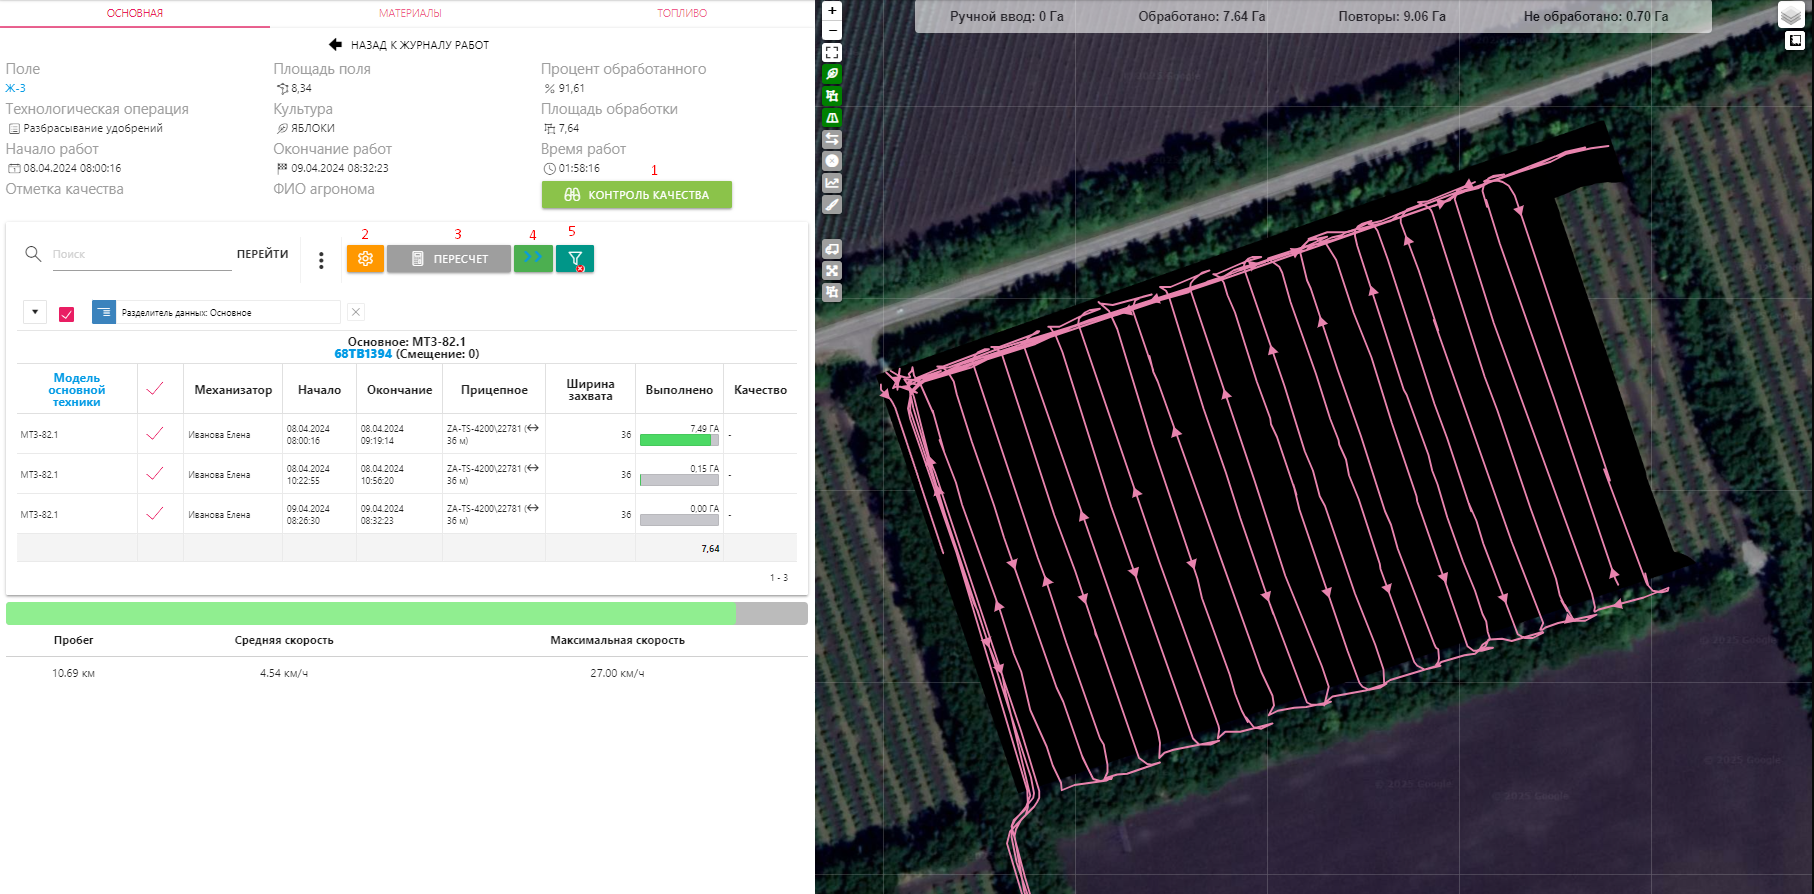Click the ПЕРЕСЧЕТ recalculate button
The image size is (1814, 894).
click(x=449, y=259)
